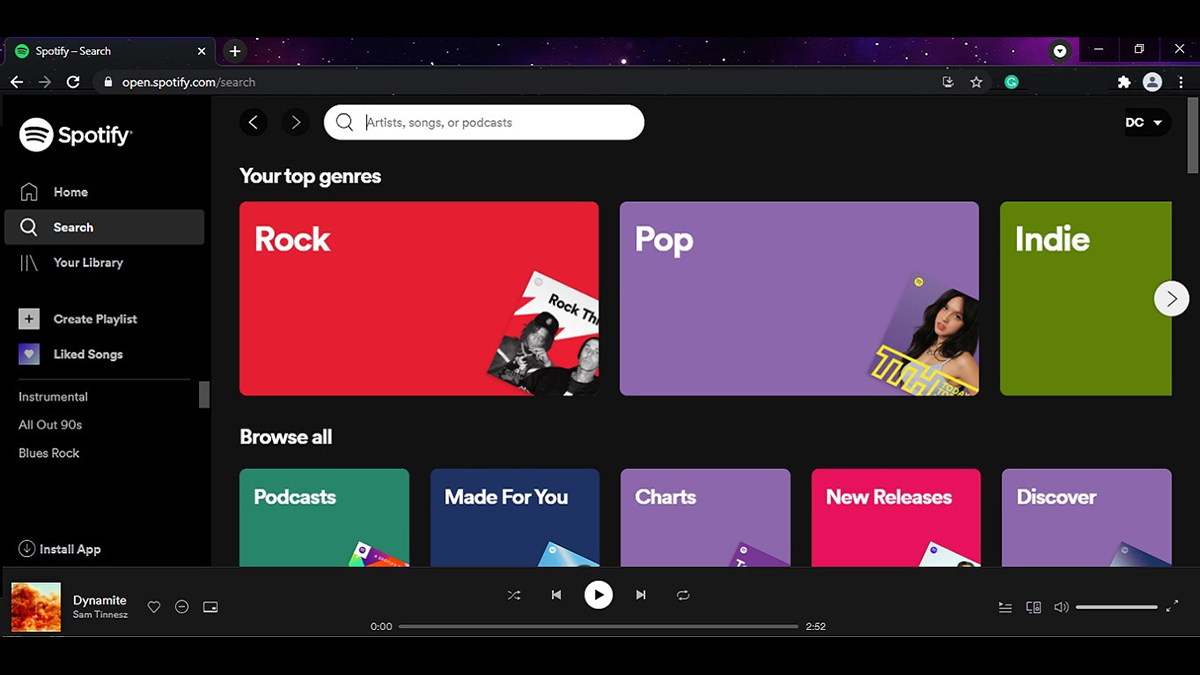This screenshot has height=675, width=1200.
Task: Click the green Grammarly extension icon
Action: tap(1012, 82)
